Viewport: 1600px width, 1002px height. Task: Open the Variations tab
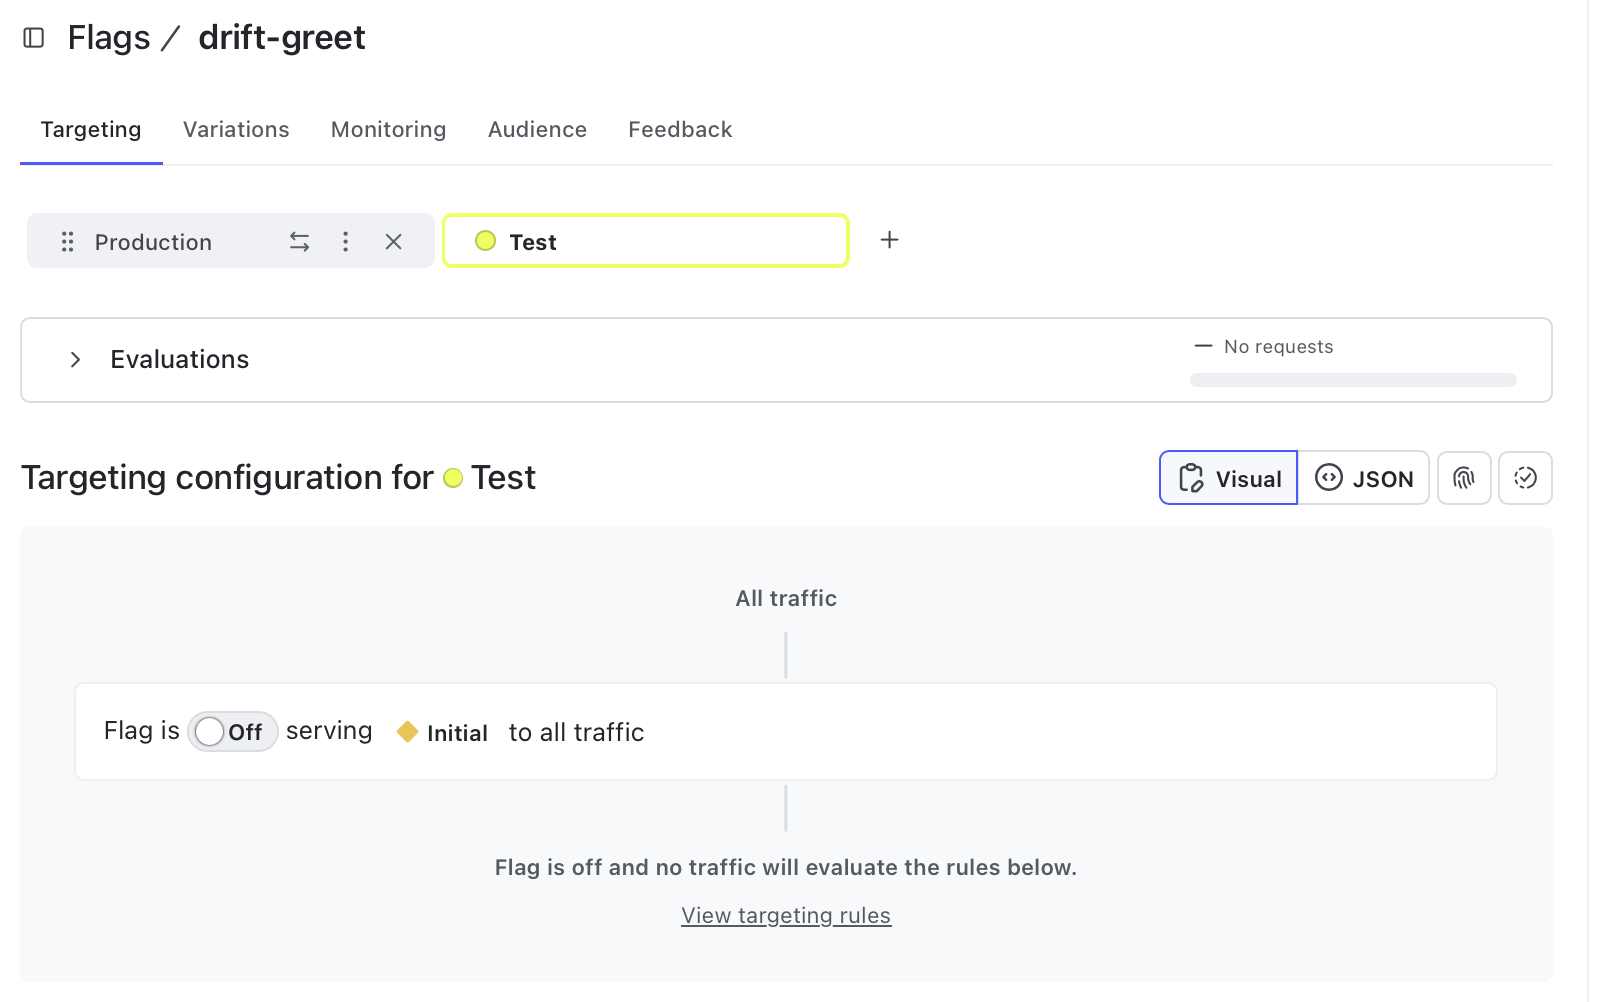click(236, 130)
